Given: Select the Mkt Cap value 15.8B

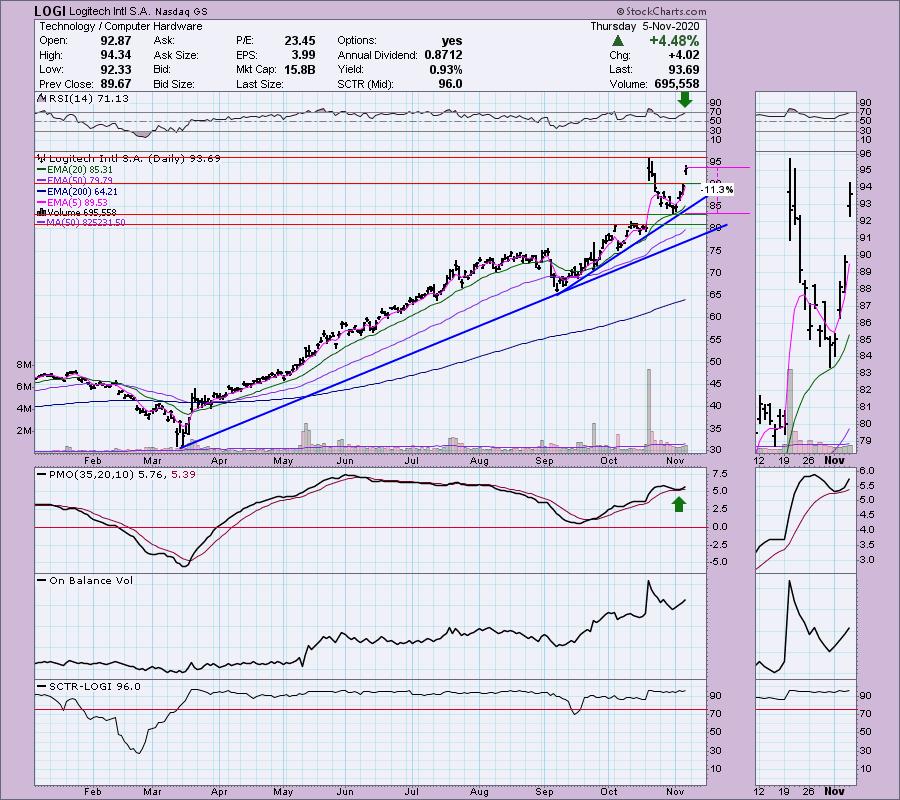Looking at the screenshot, I should pyautogui.click(x=300, y=69).
